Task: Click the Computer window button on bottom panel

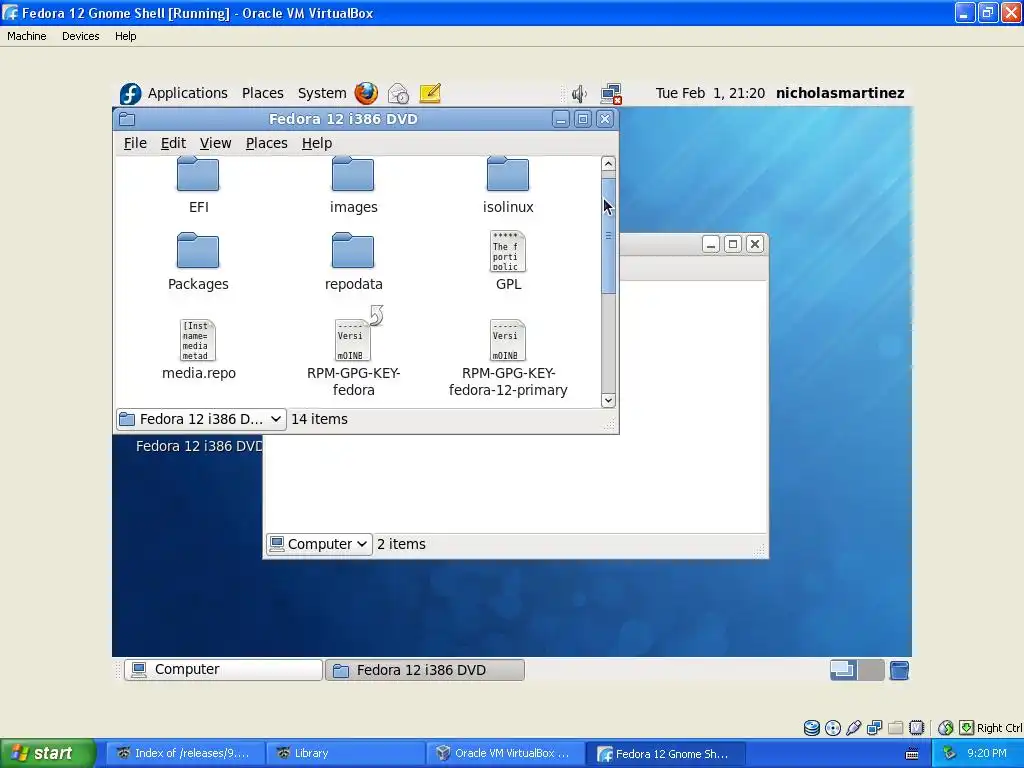Action: [x=223, y=670]
